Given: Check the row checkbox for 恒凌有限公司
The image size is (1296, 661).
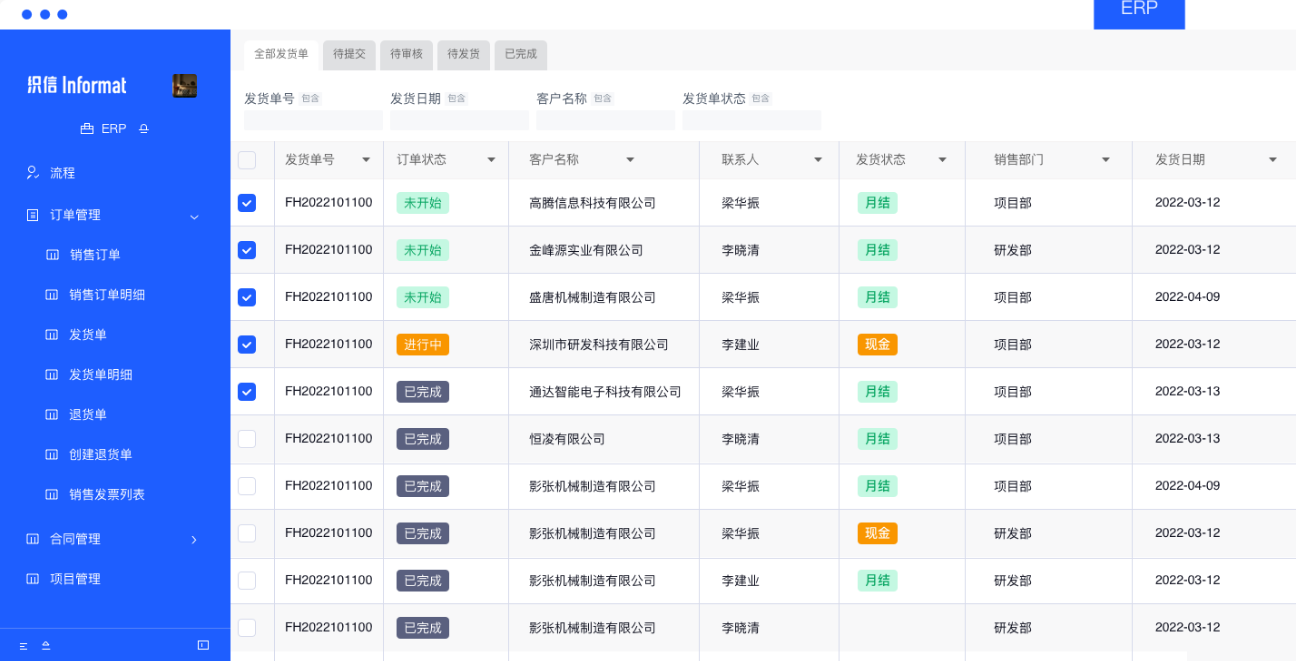Looking at the screenshot, I should coord(246,438).
